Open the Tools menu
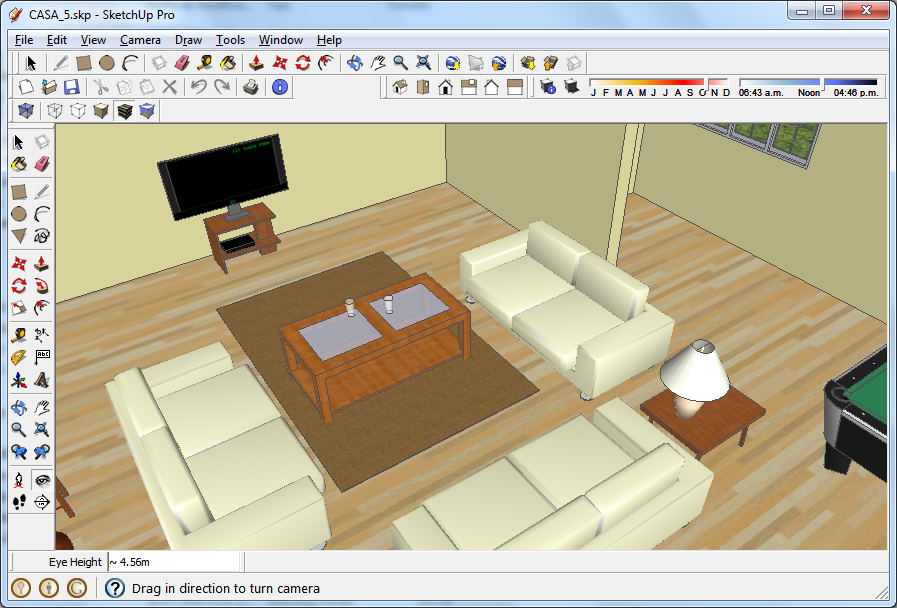Screen dimensions: 897x608 pyautogui.click(x=230, y=40)
